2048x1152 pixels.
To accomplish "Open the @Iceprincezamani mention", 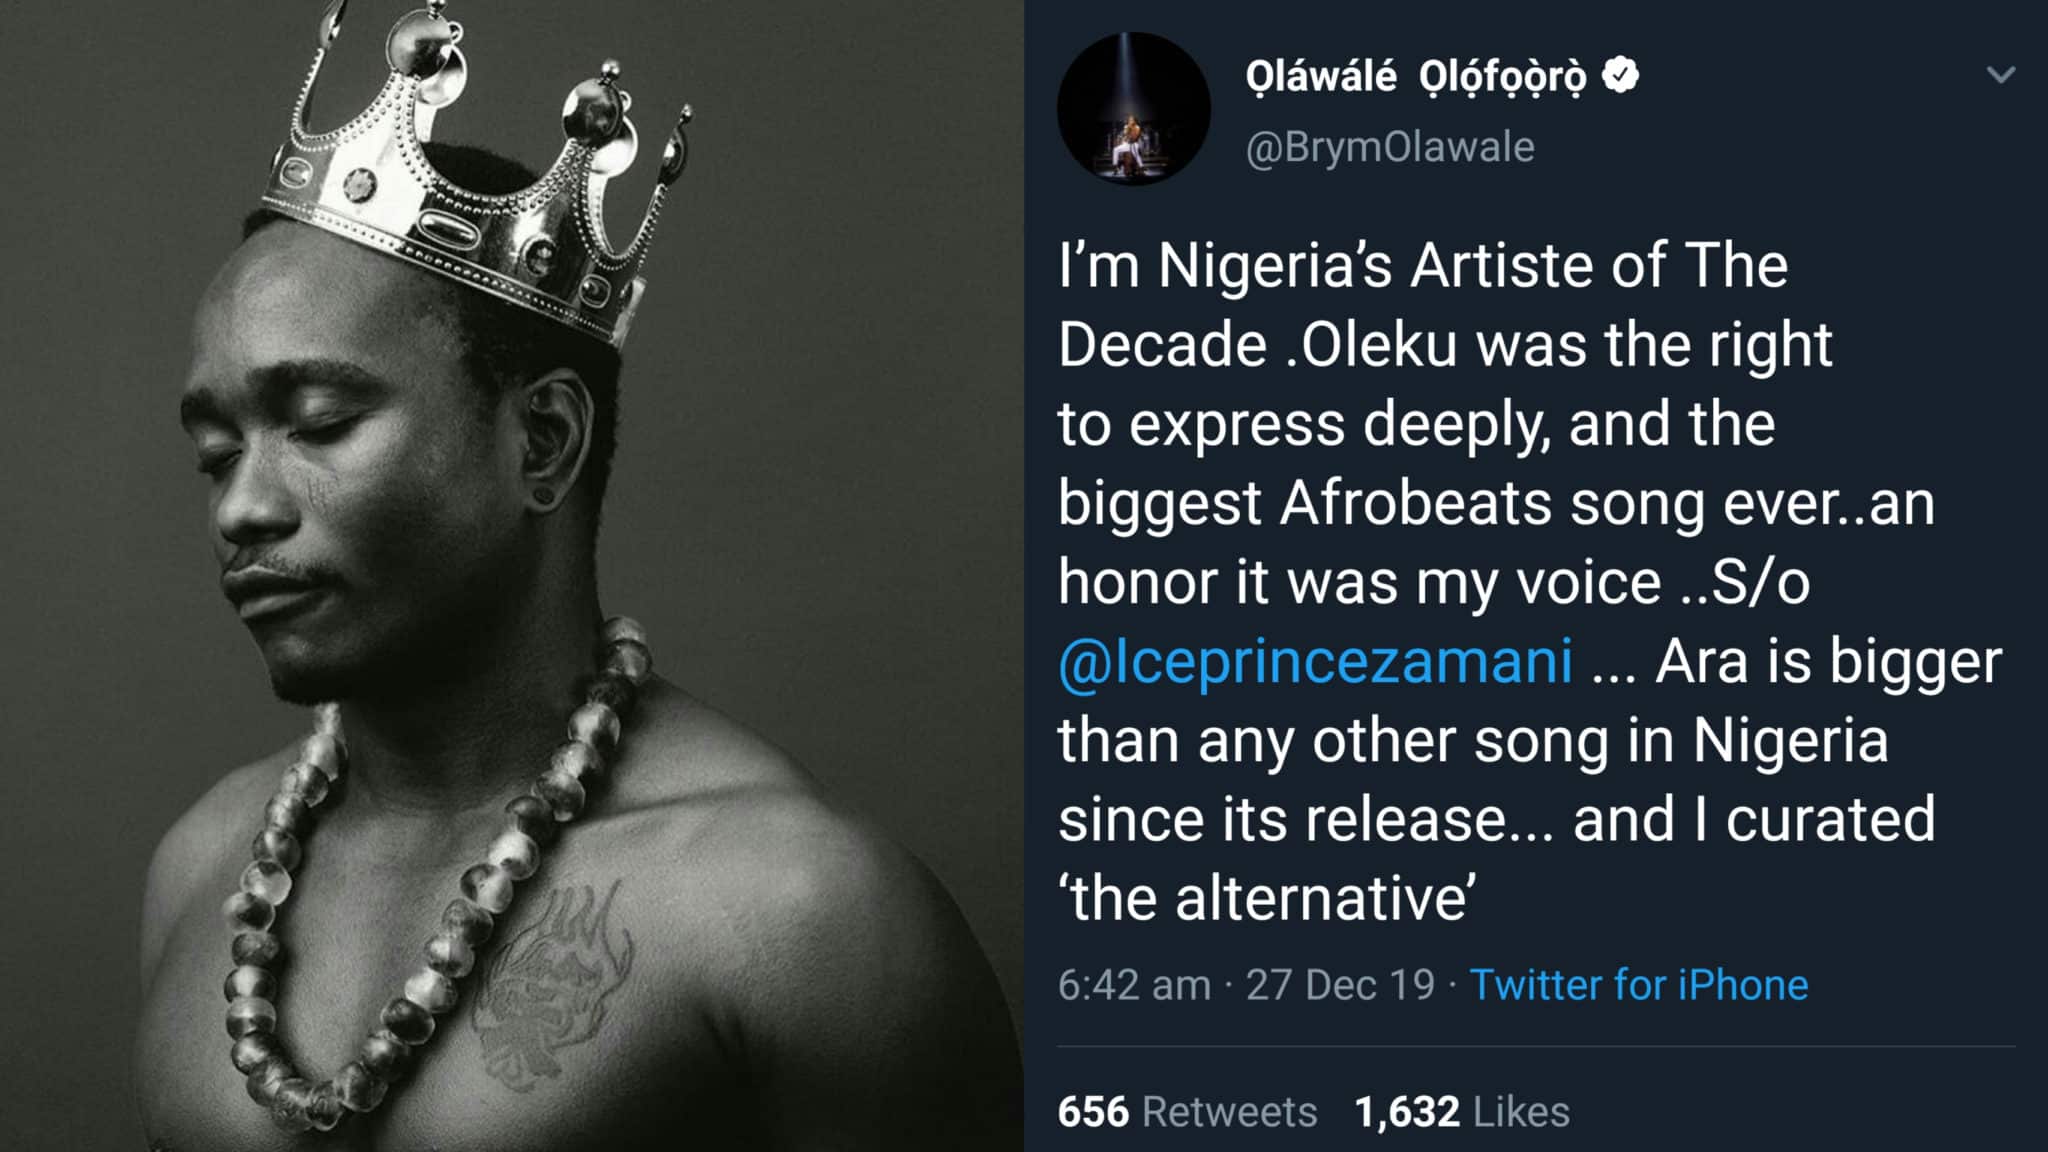I will (1315, 662).
